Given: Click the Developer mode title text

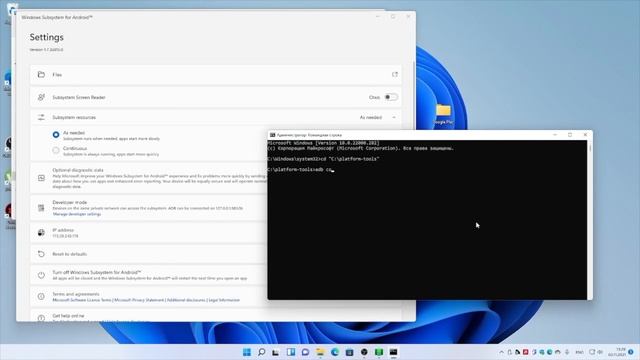Looking at the screenshot, I should pos(69,202).
